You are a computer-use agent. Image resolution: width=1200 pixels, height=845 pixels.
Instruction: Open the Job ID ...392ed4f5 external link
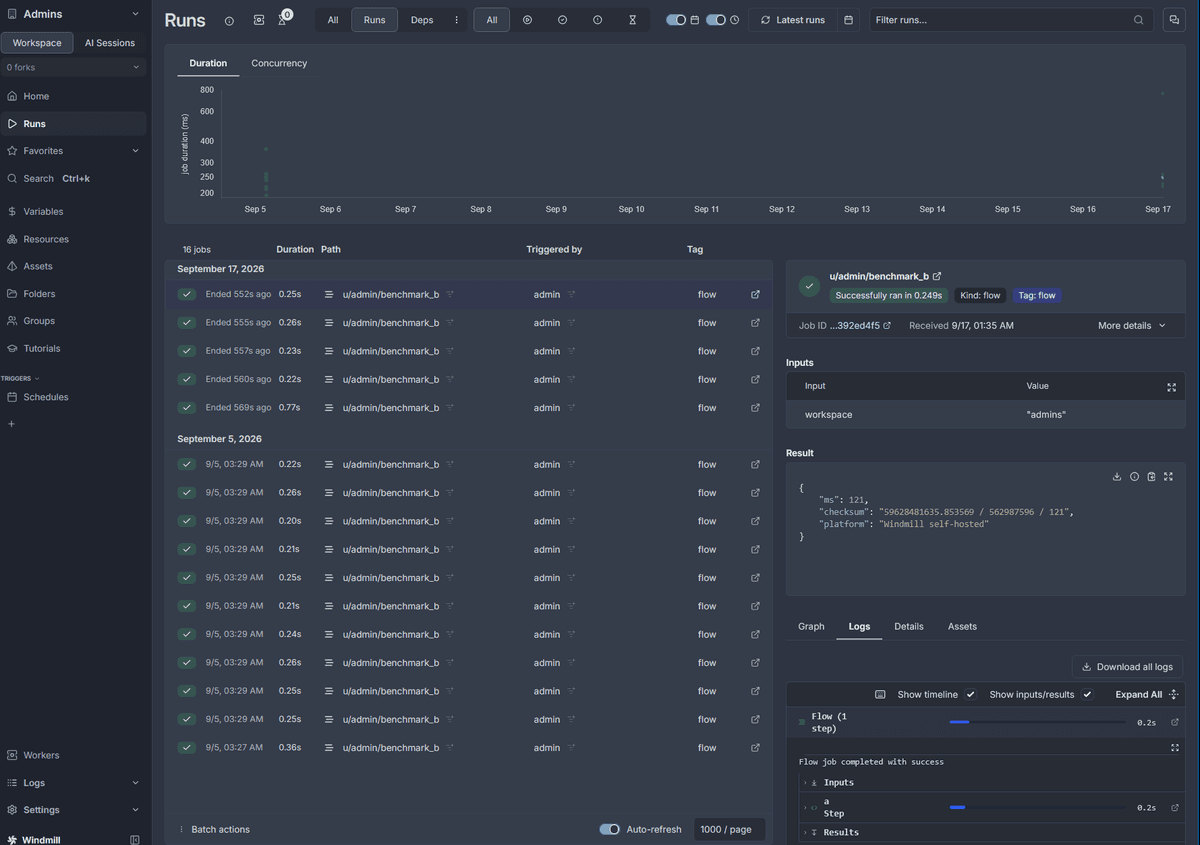[x=886, y=326]
